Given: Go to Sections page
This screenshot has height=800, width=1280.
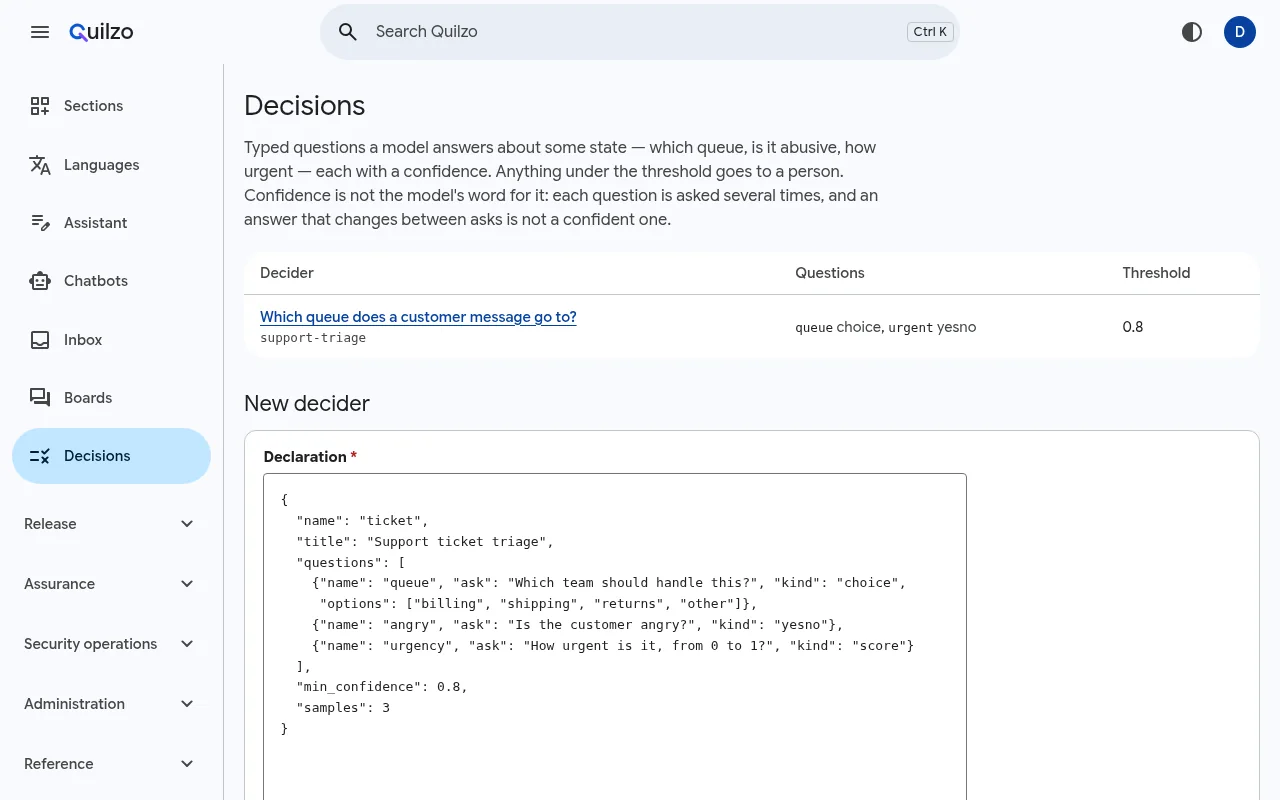Looking at the screenshot, I should pyautogui.click(x=111, y=106).
